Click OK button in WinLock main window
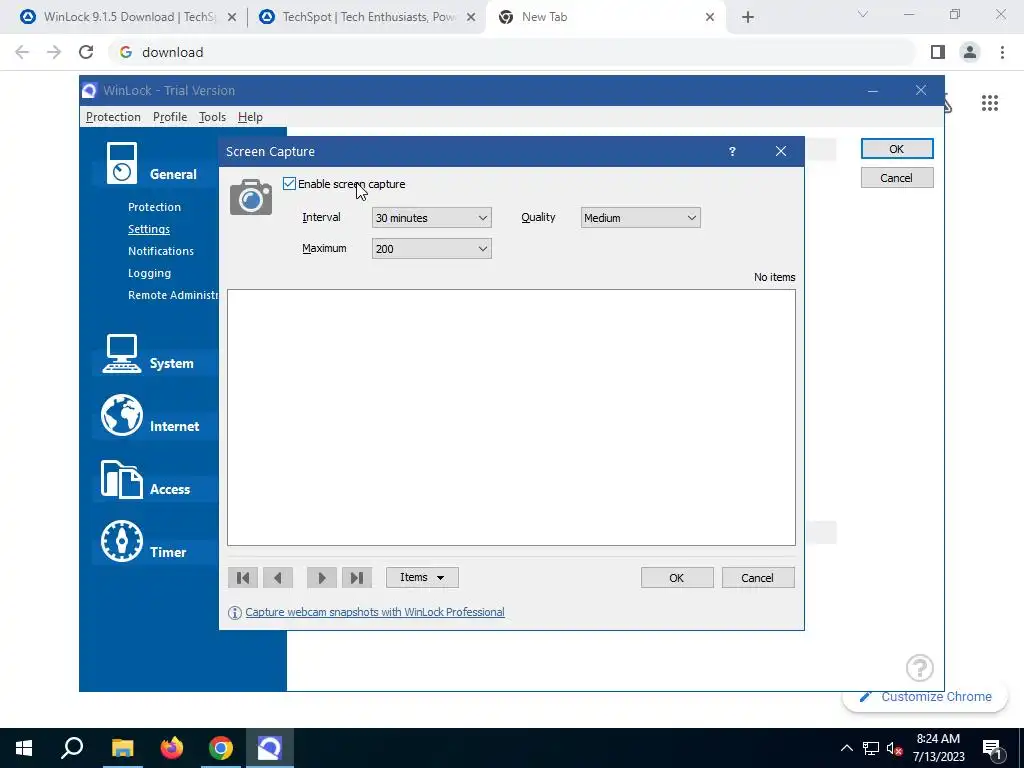Viewport: 1024px width, 768px height. tap(897, 149)
